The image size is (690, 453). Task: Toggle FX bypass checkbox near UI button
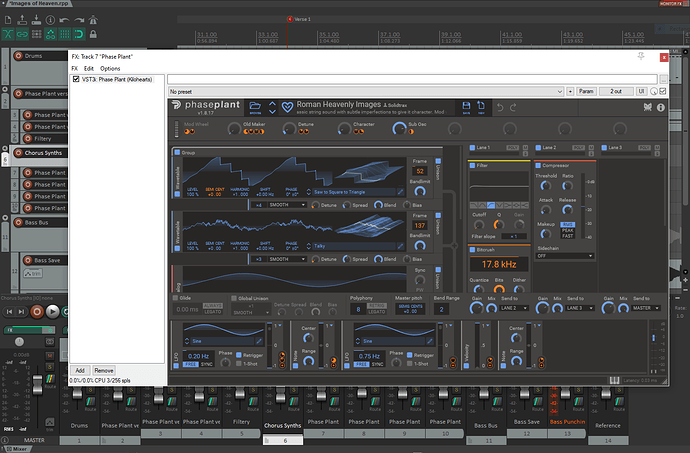(663, 91)
